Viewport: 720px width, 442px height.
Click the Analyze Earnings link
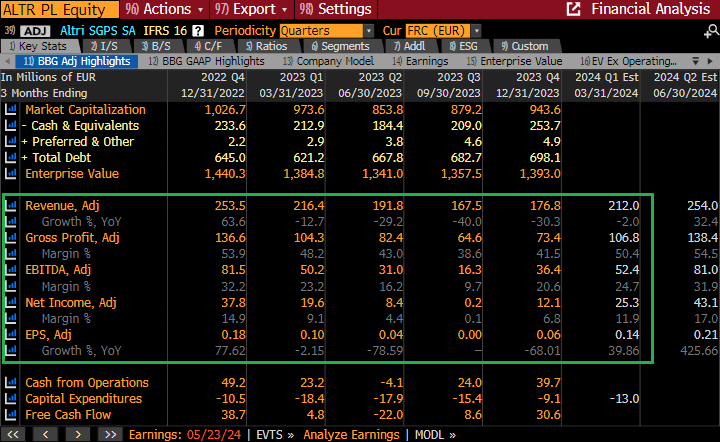(351, 434)
